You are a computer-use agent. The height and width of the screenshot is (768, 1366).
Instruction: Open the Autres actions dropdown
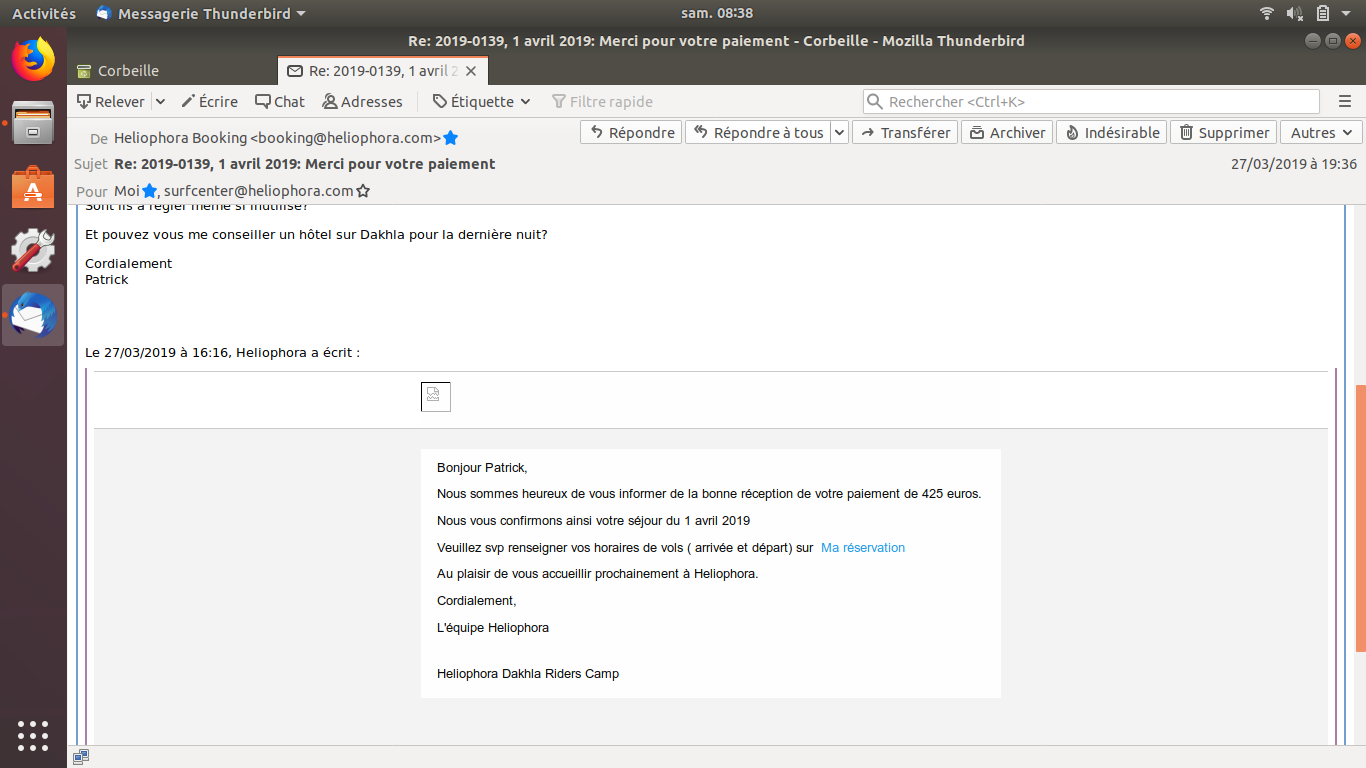1321,132
